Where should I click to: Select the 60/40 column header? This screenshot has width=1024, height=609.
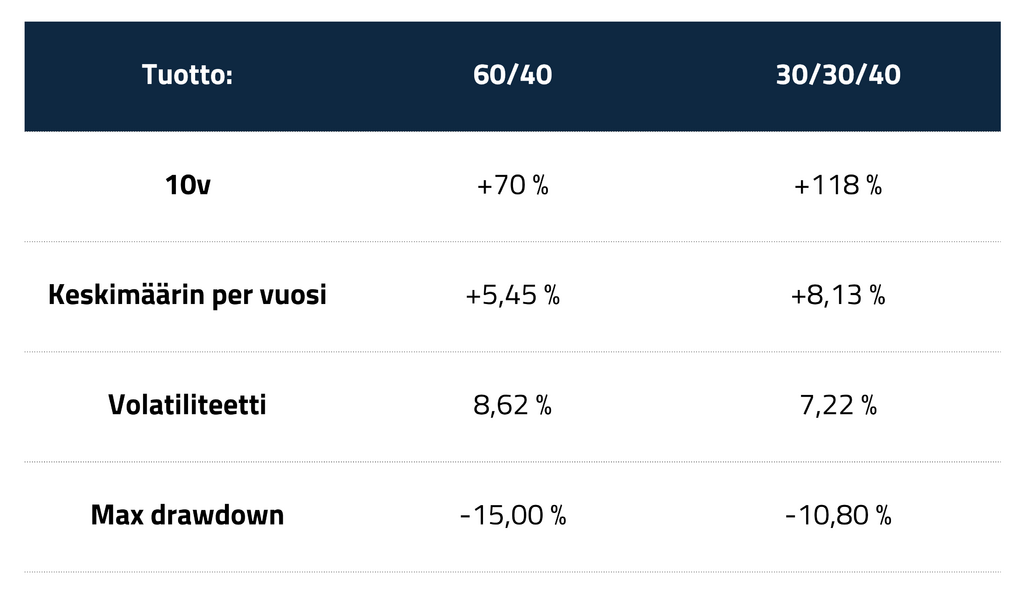512,76
